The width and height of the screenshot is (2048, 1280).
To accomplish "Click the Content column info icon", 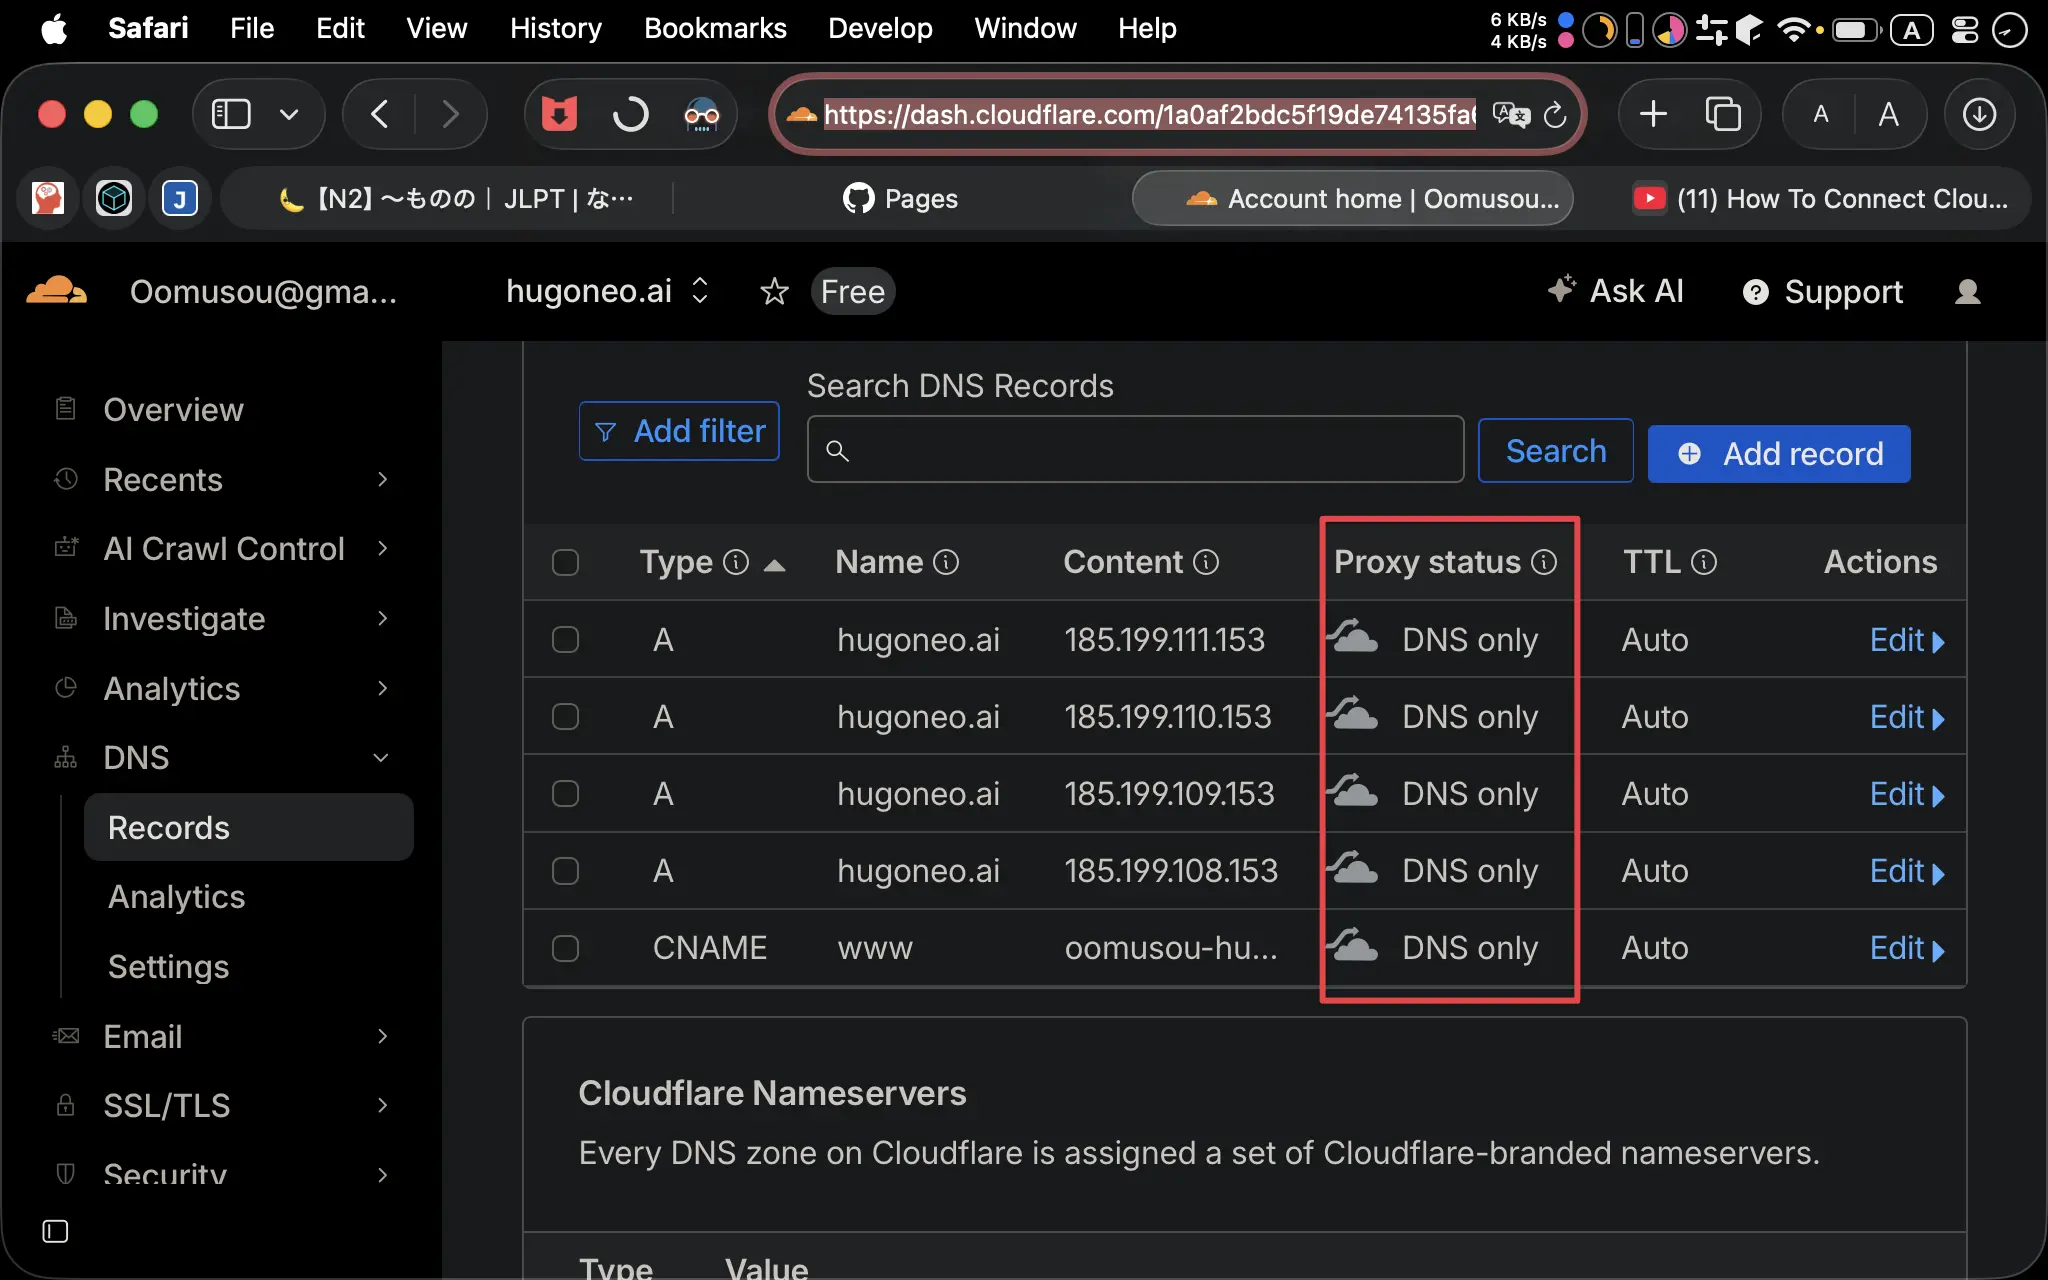I will click(x=1206, y=562).
